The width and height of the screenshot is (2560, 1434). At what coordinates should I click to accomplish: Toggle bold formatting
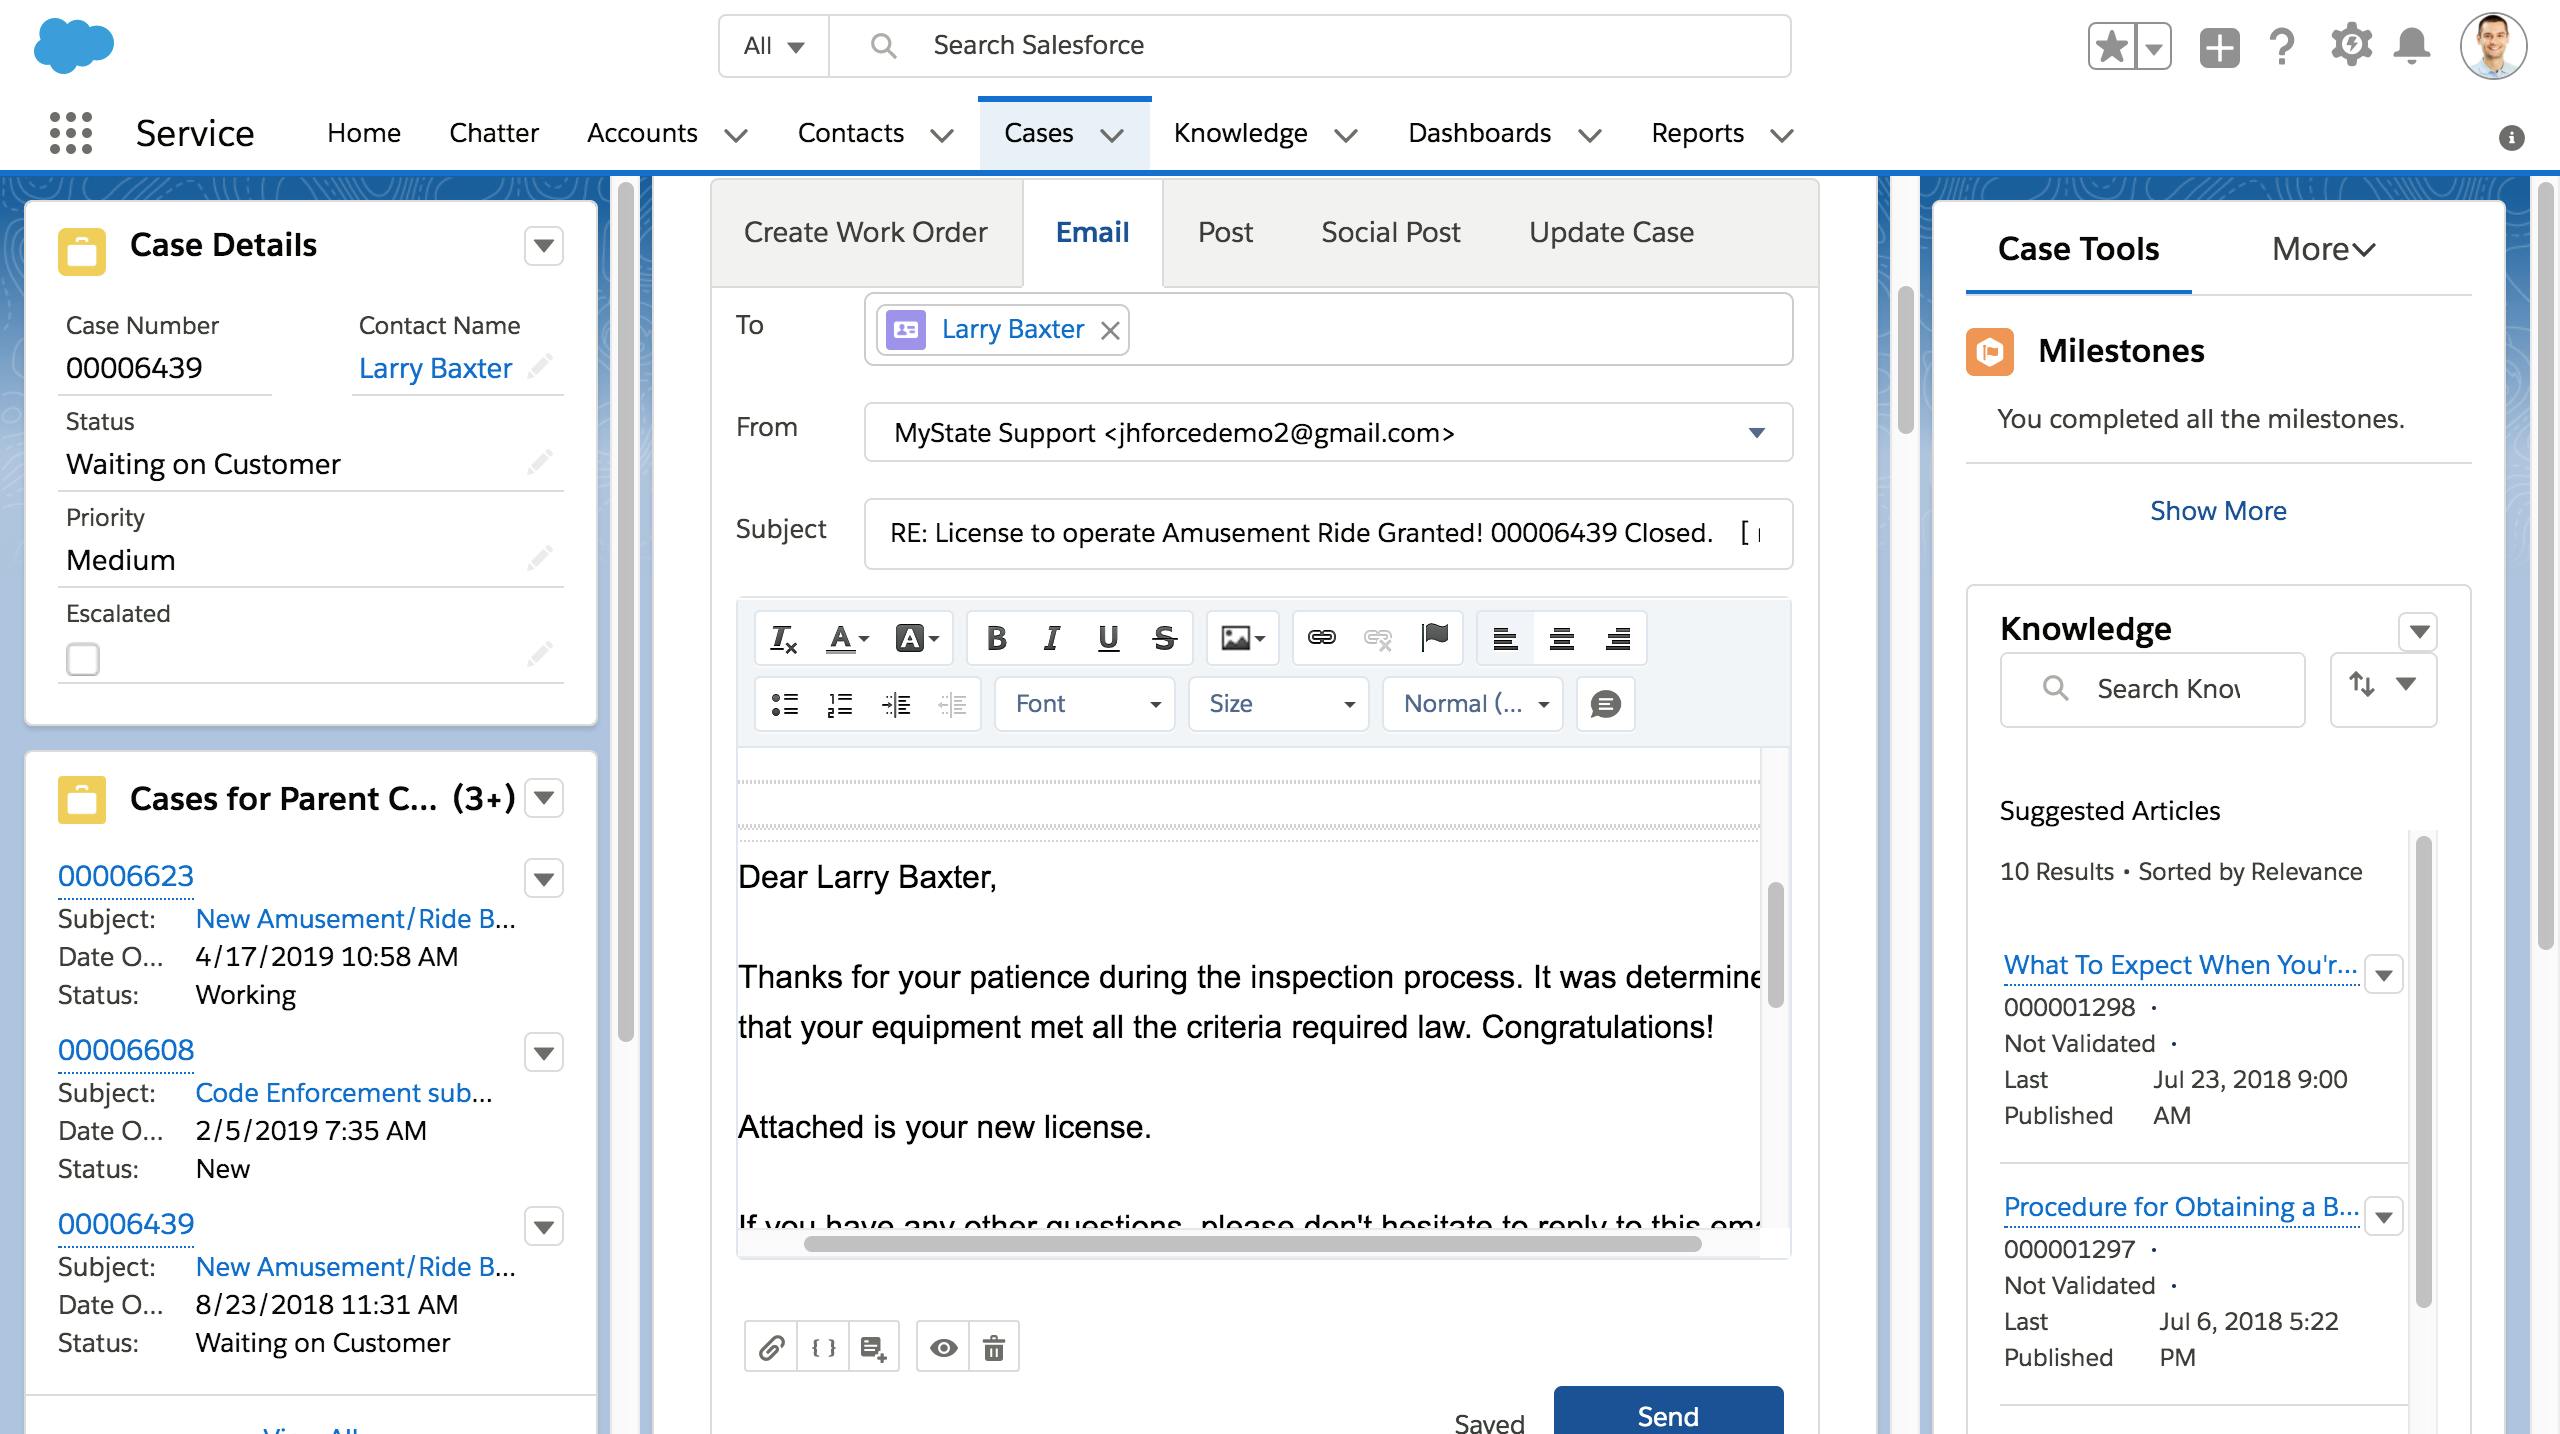[x=996, y=638]
